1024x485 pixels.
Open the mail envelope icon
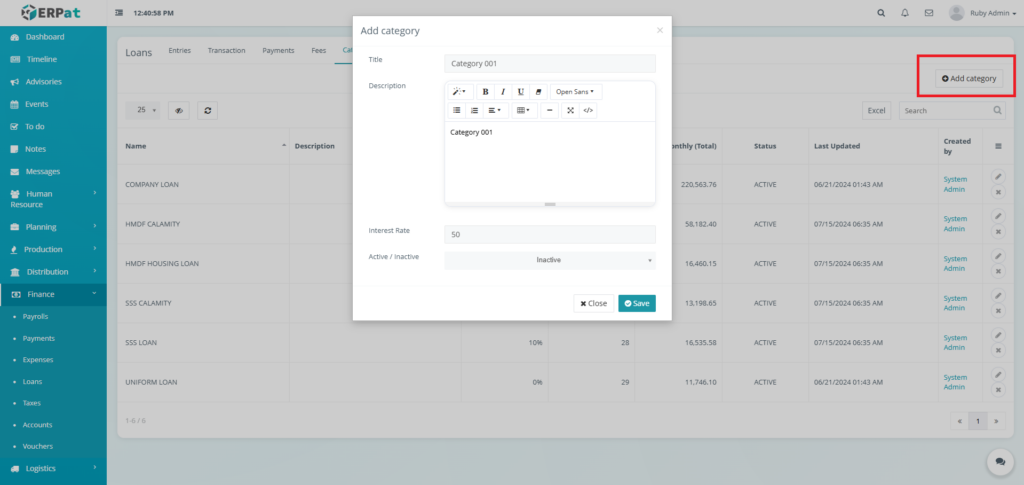pos(929,12)
